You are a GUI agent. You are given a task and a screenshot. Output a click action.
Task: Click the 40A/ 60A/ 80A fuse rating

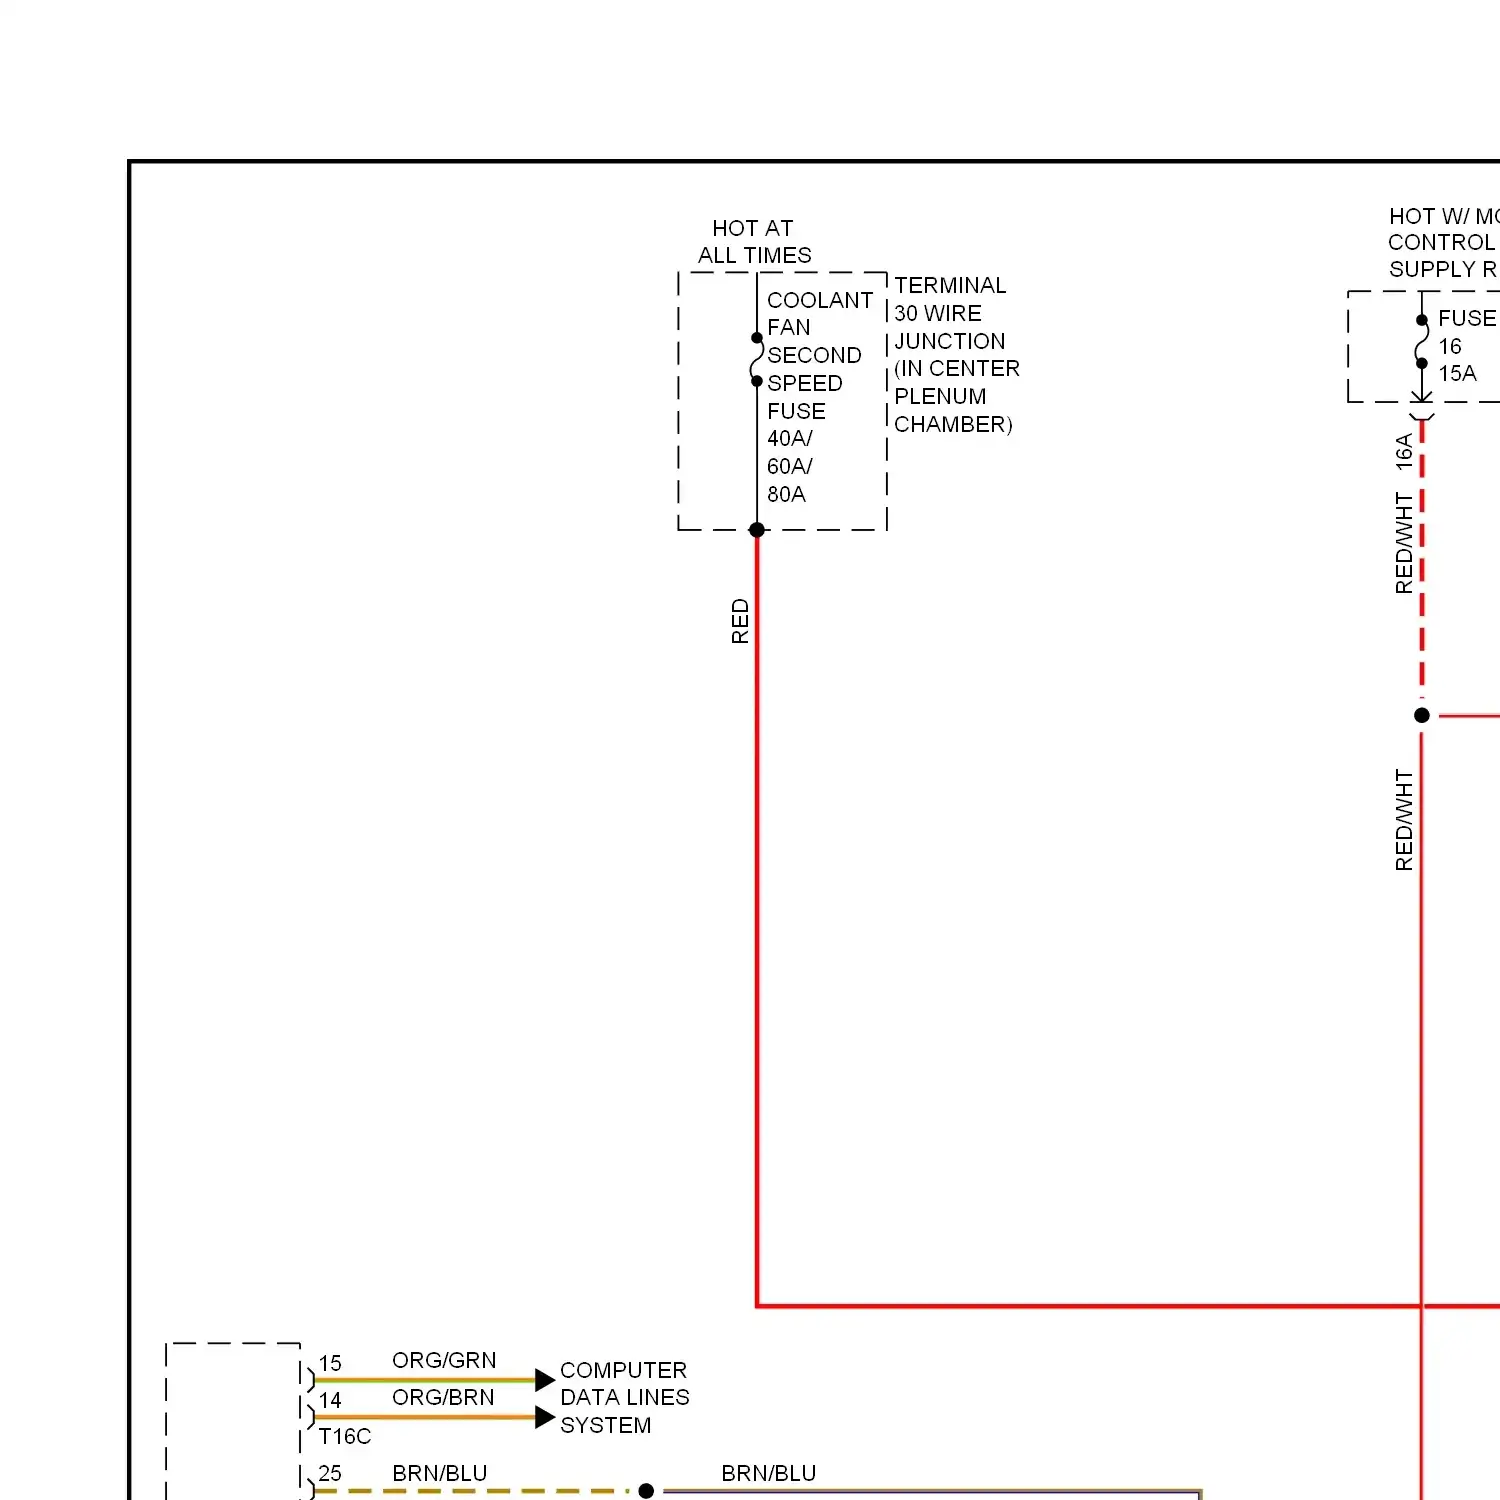(x=790, y=466)
